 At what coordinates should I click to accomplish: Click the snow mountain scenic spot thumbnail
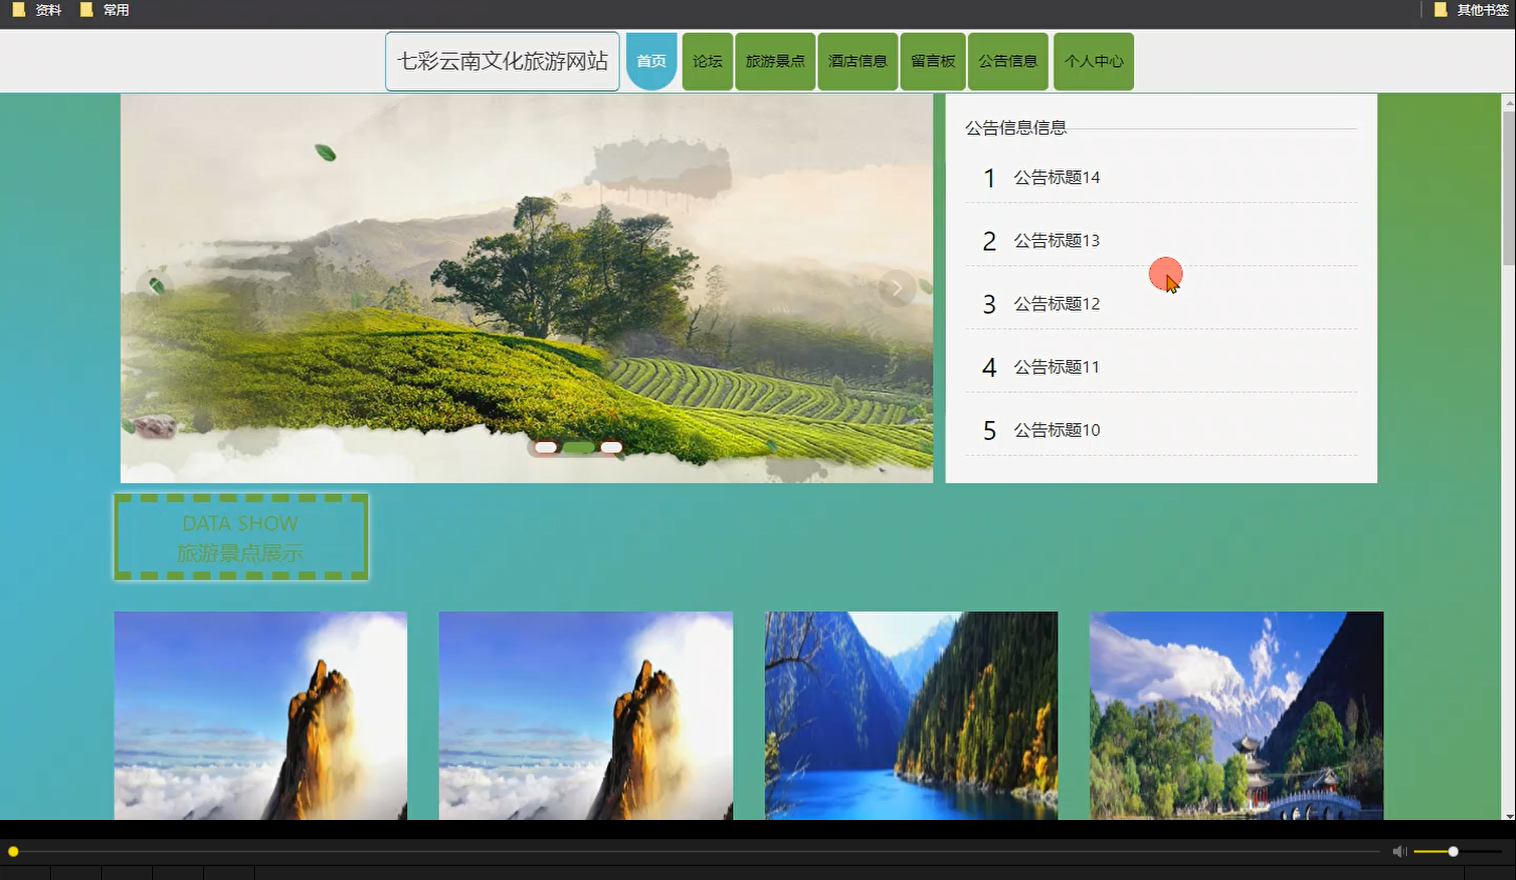click(x=1236, y=716)
